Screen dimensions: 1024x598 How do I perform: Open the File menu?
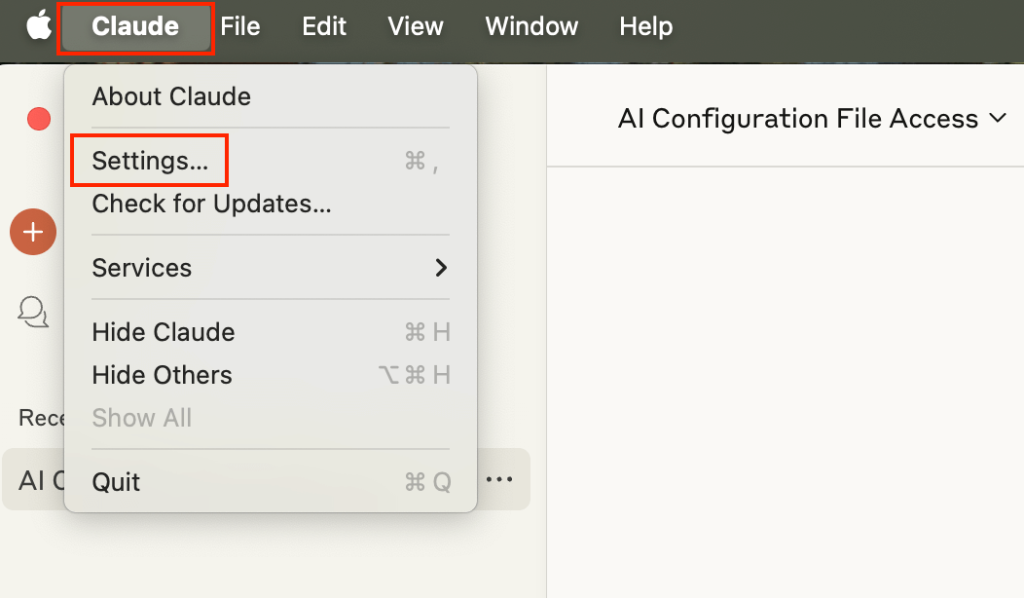240,27
